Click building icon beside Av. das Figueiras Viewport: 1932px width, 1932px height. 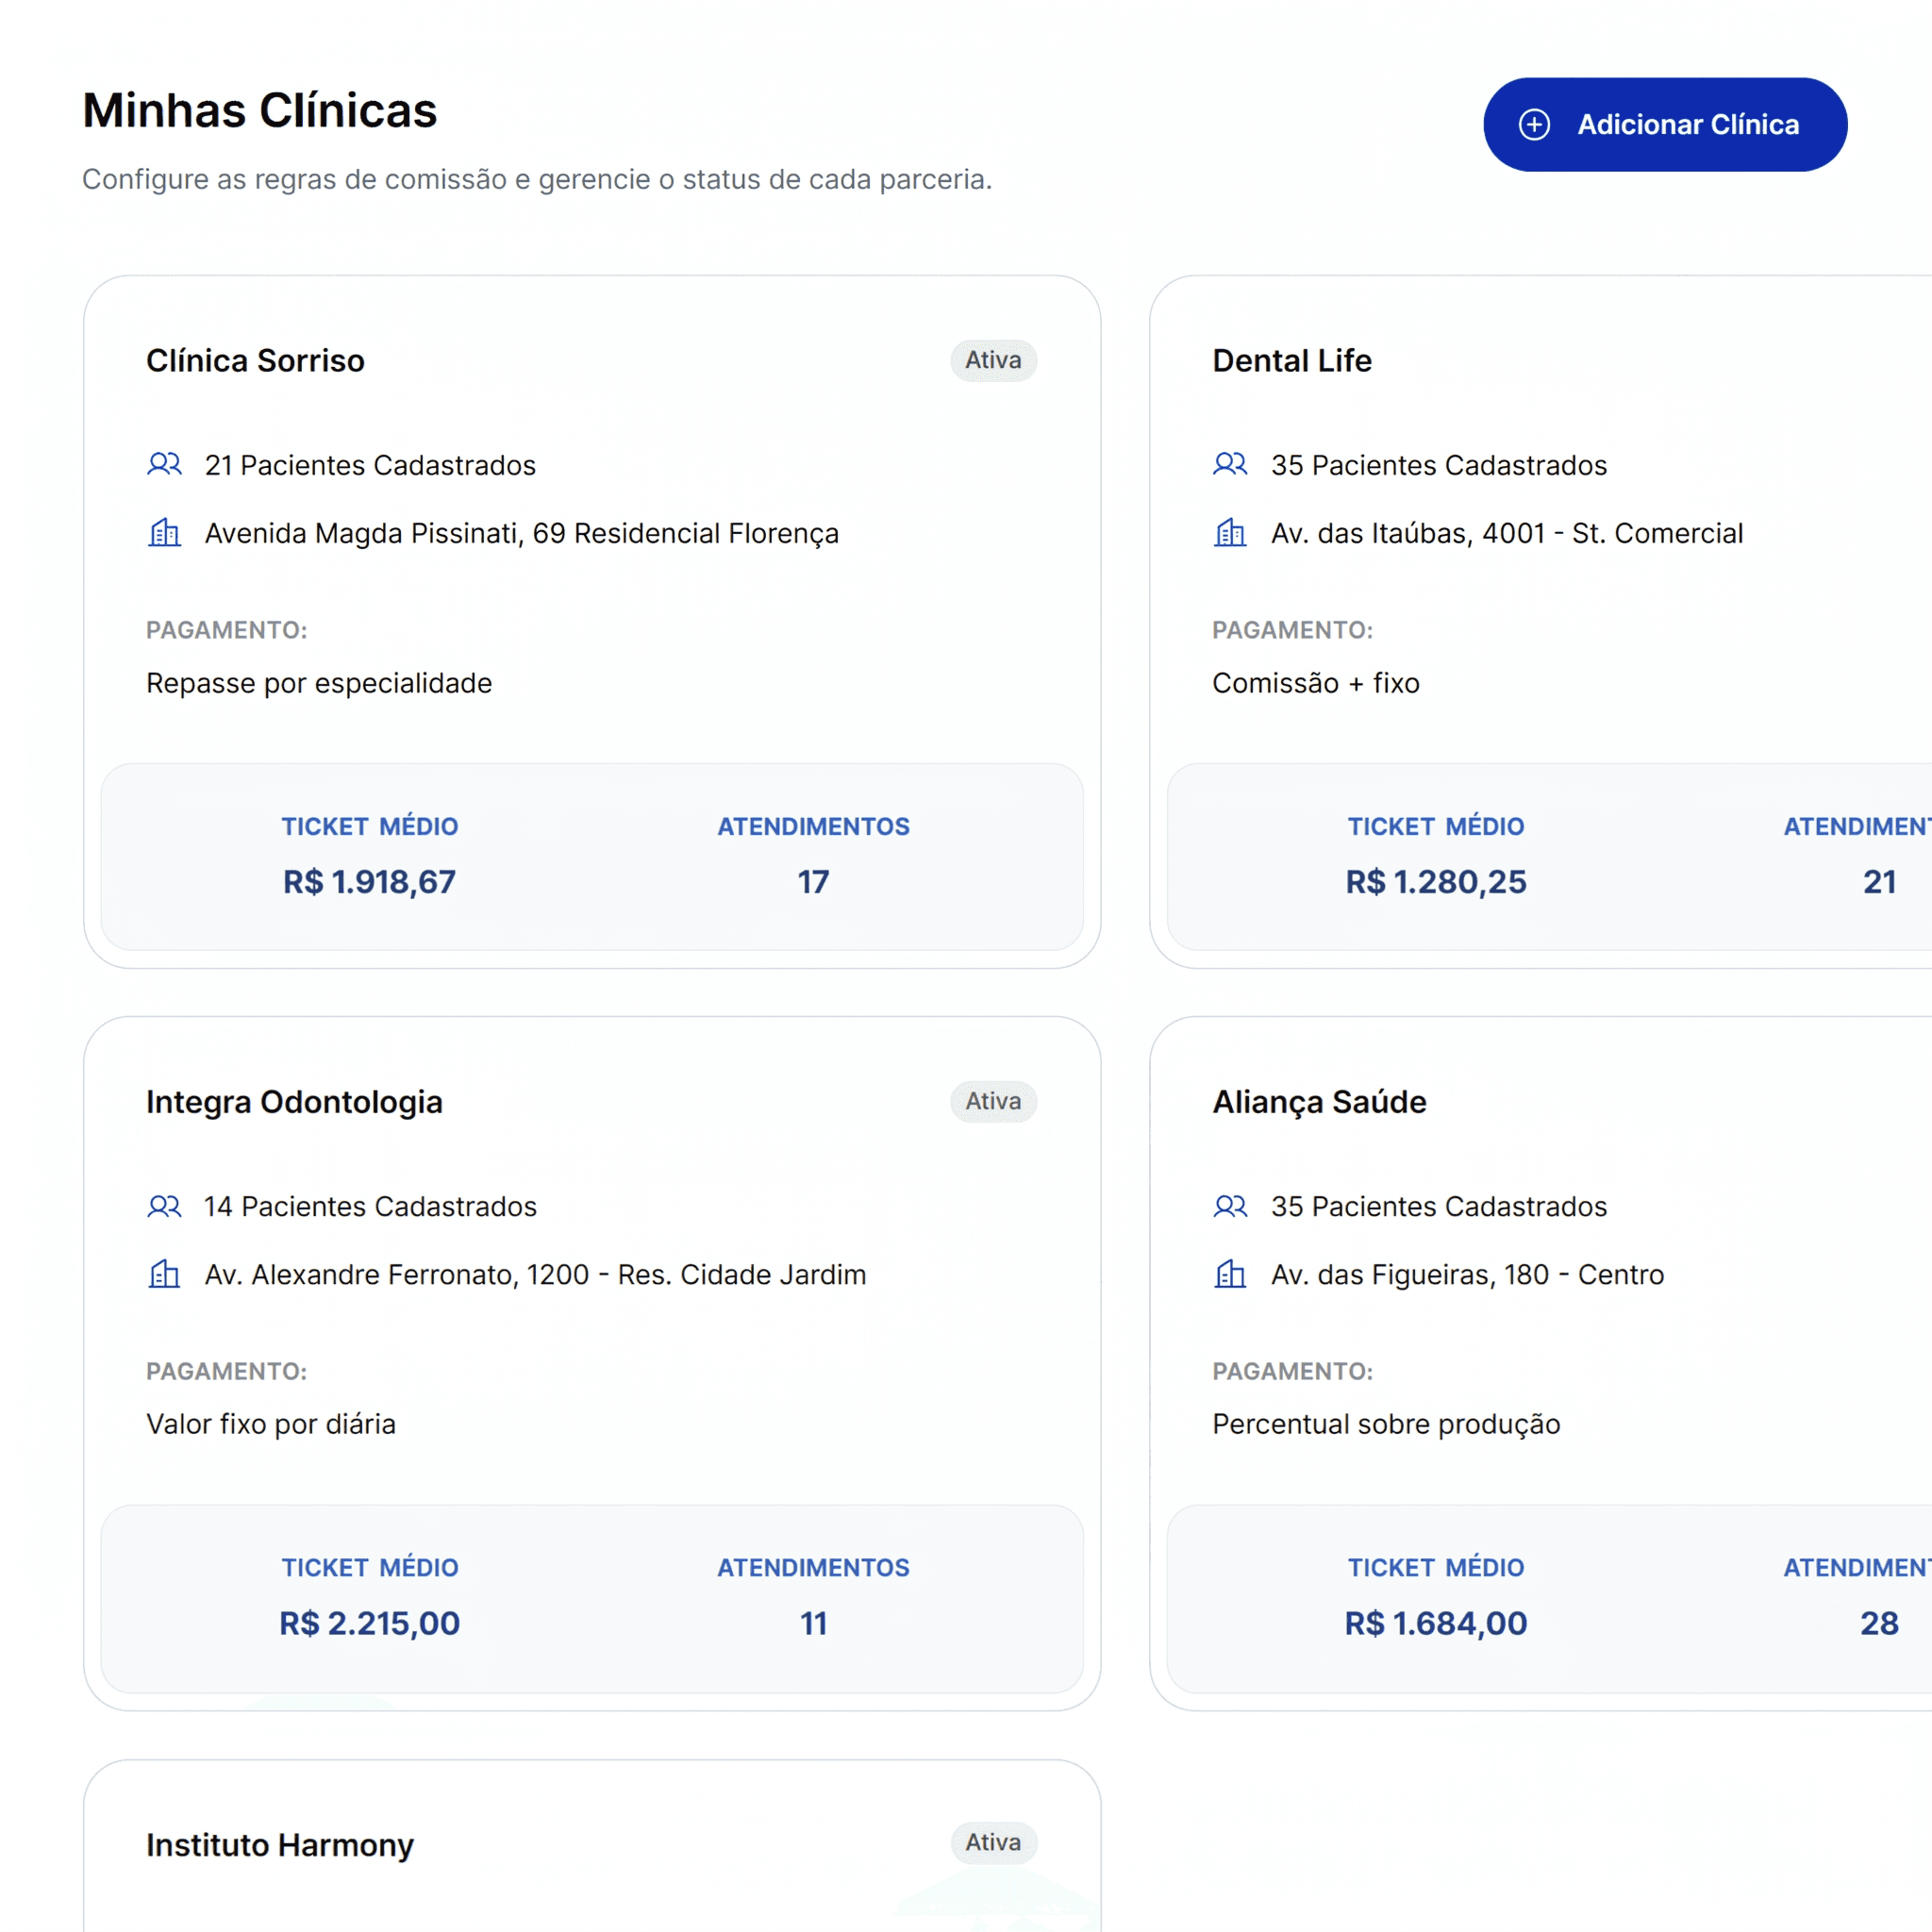pos(1230,1274)
